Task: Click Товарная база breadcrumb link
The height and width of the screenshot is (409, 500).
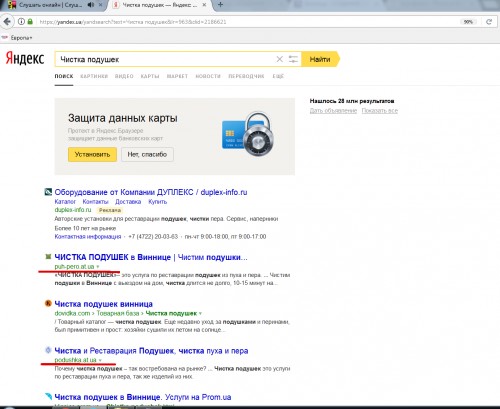Action: coord(118,313)
